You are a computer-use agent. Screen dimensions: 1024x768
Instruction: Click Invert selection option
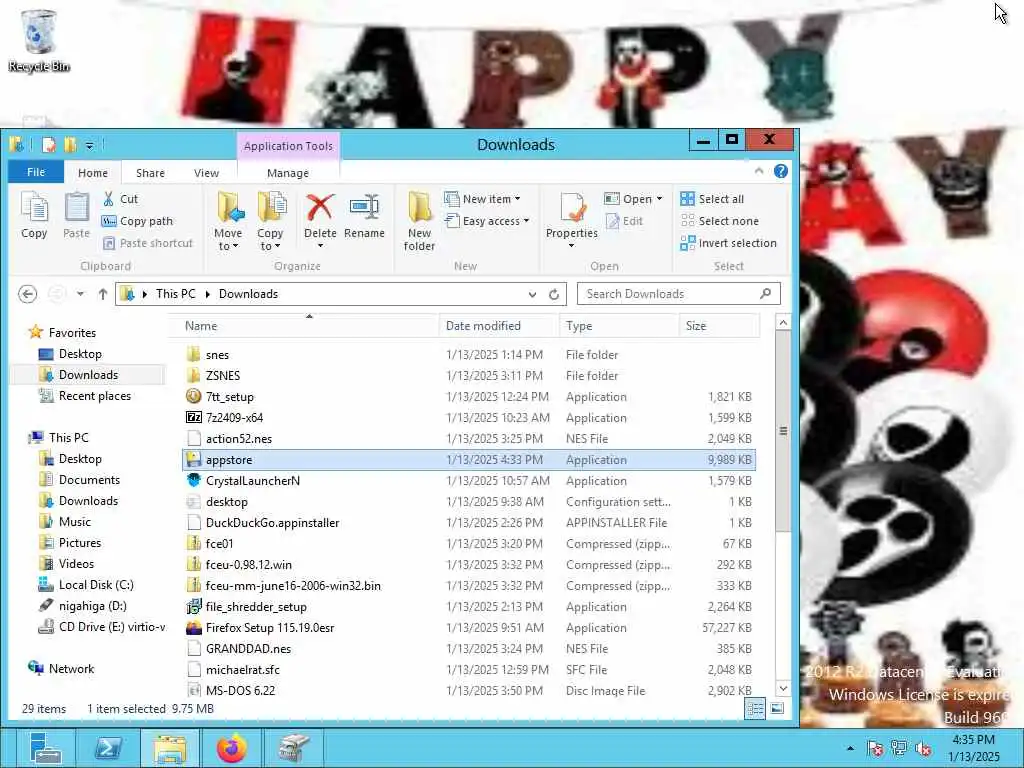point(728,243)
